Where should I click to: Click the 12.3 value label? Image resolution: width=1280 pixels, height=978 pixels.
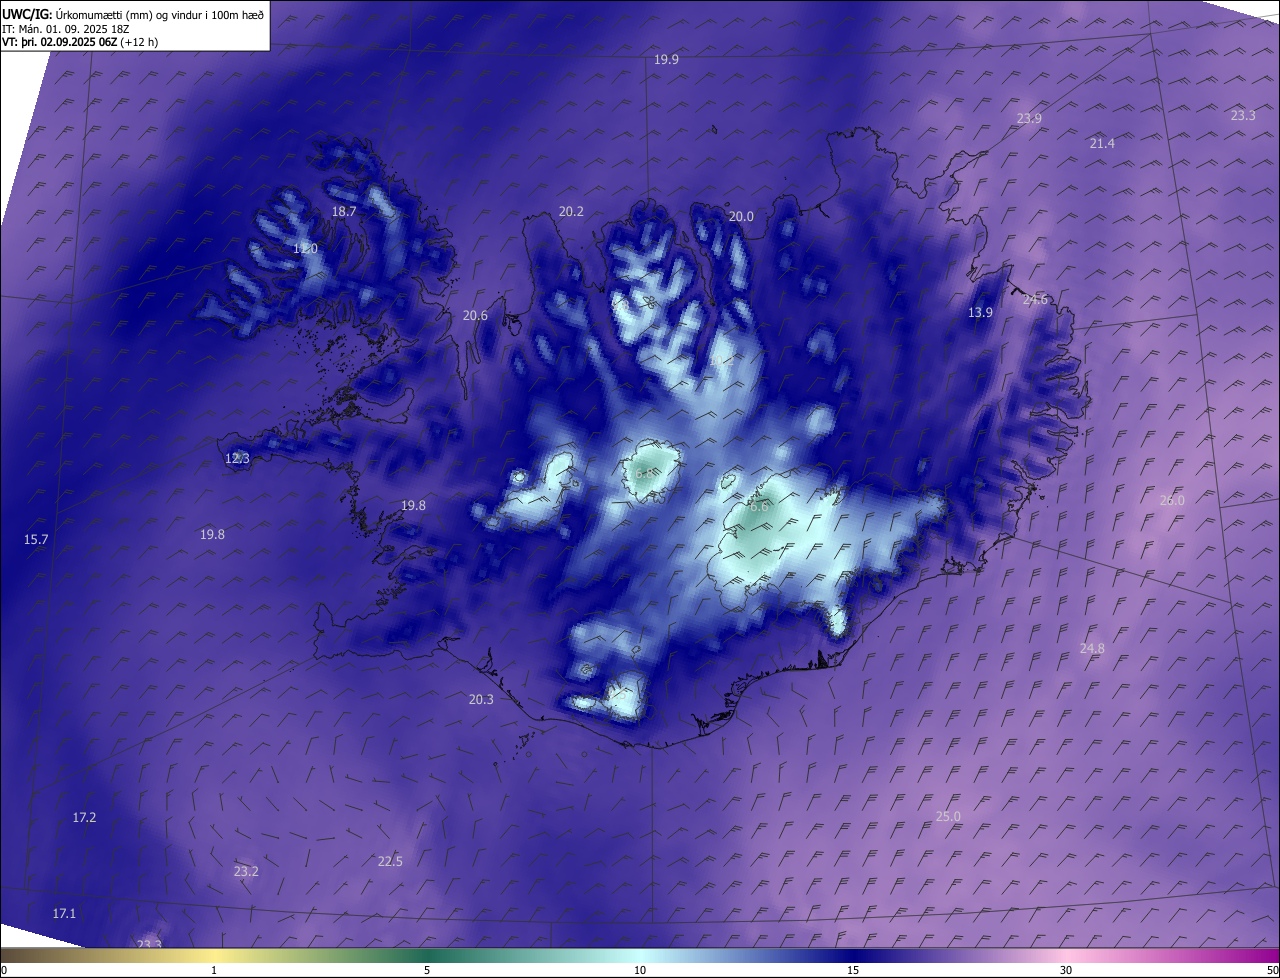click(237, 459)
